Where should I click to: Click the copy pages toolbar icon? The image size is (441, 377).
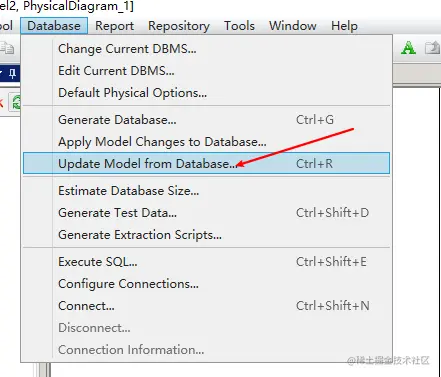[x=7, y=48]
